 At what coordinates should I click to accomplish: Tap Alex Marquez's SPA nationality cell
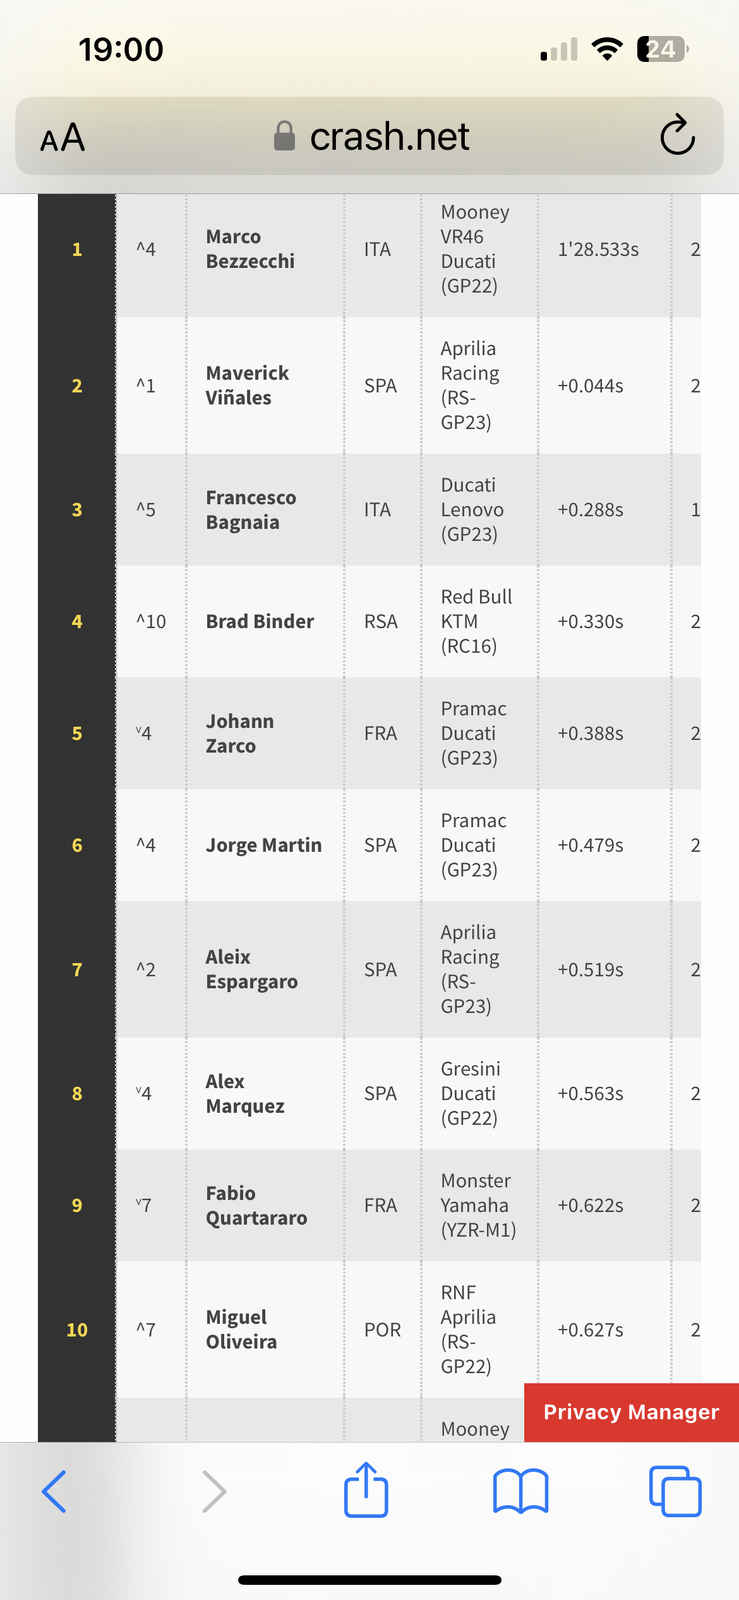pos(381,1093)
